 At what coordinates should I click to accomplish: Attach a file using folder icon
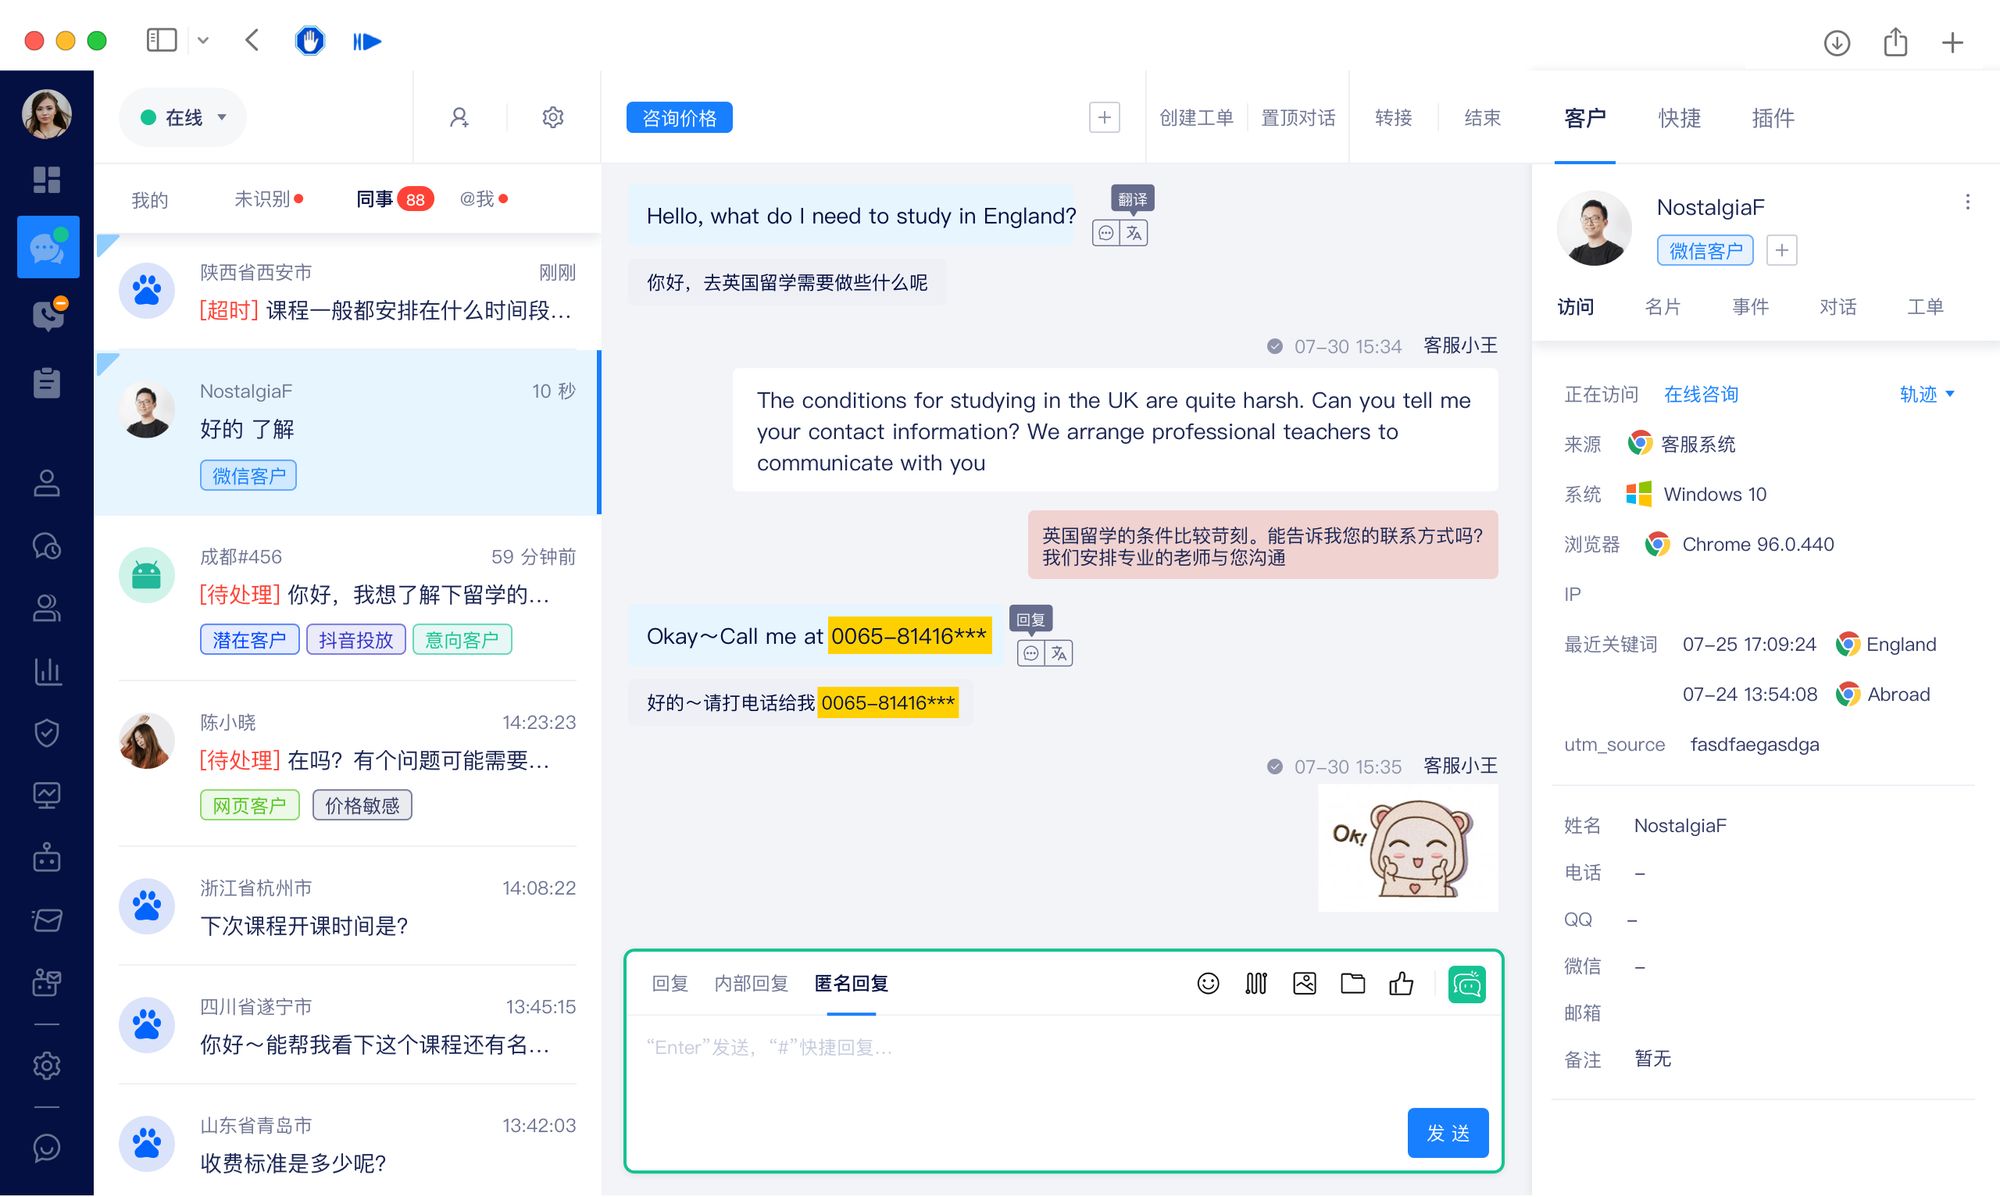1353,984
